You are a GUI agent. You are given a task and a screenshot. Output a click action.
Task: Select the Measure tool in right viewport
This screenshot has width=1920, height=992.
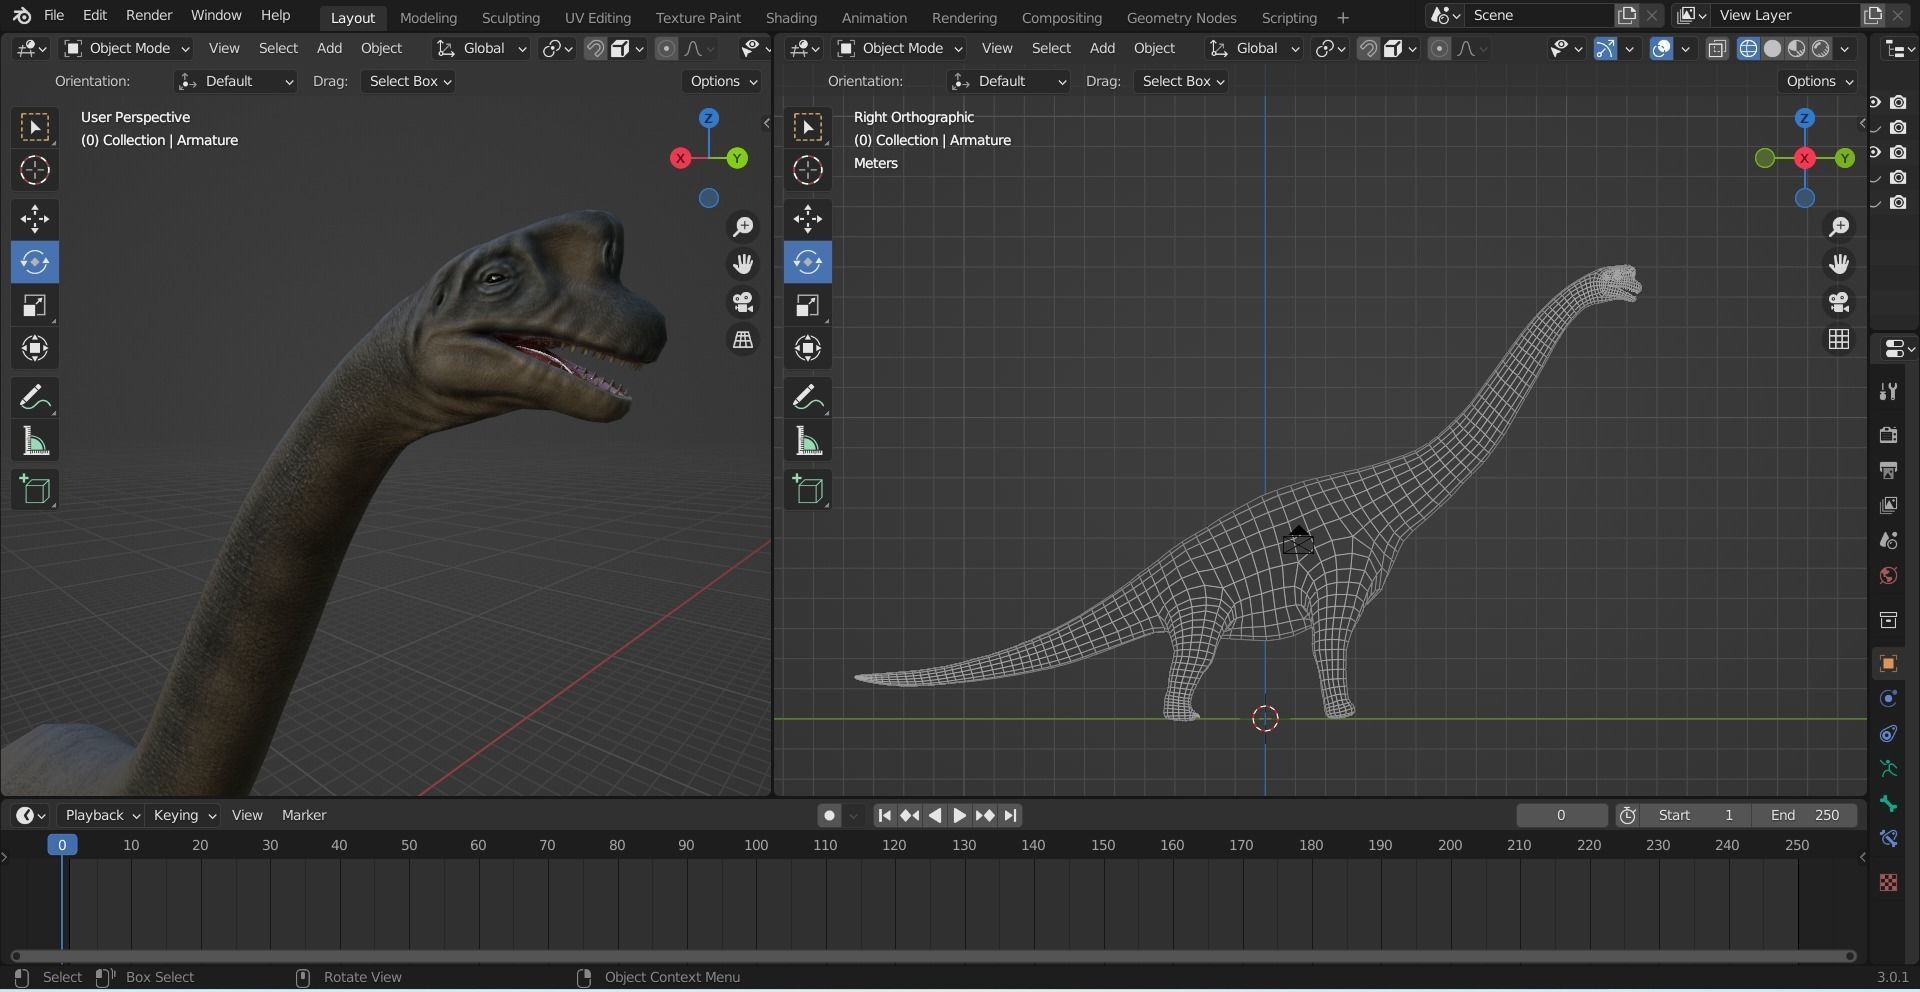click(808, 441)
